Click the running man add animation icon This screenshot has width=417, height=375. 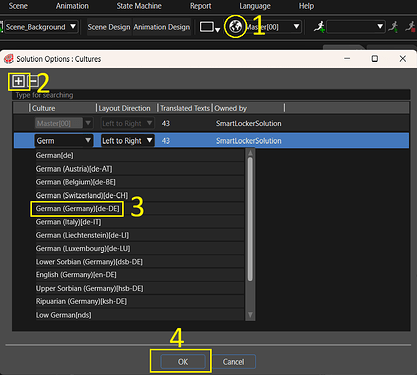[319, 27]
